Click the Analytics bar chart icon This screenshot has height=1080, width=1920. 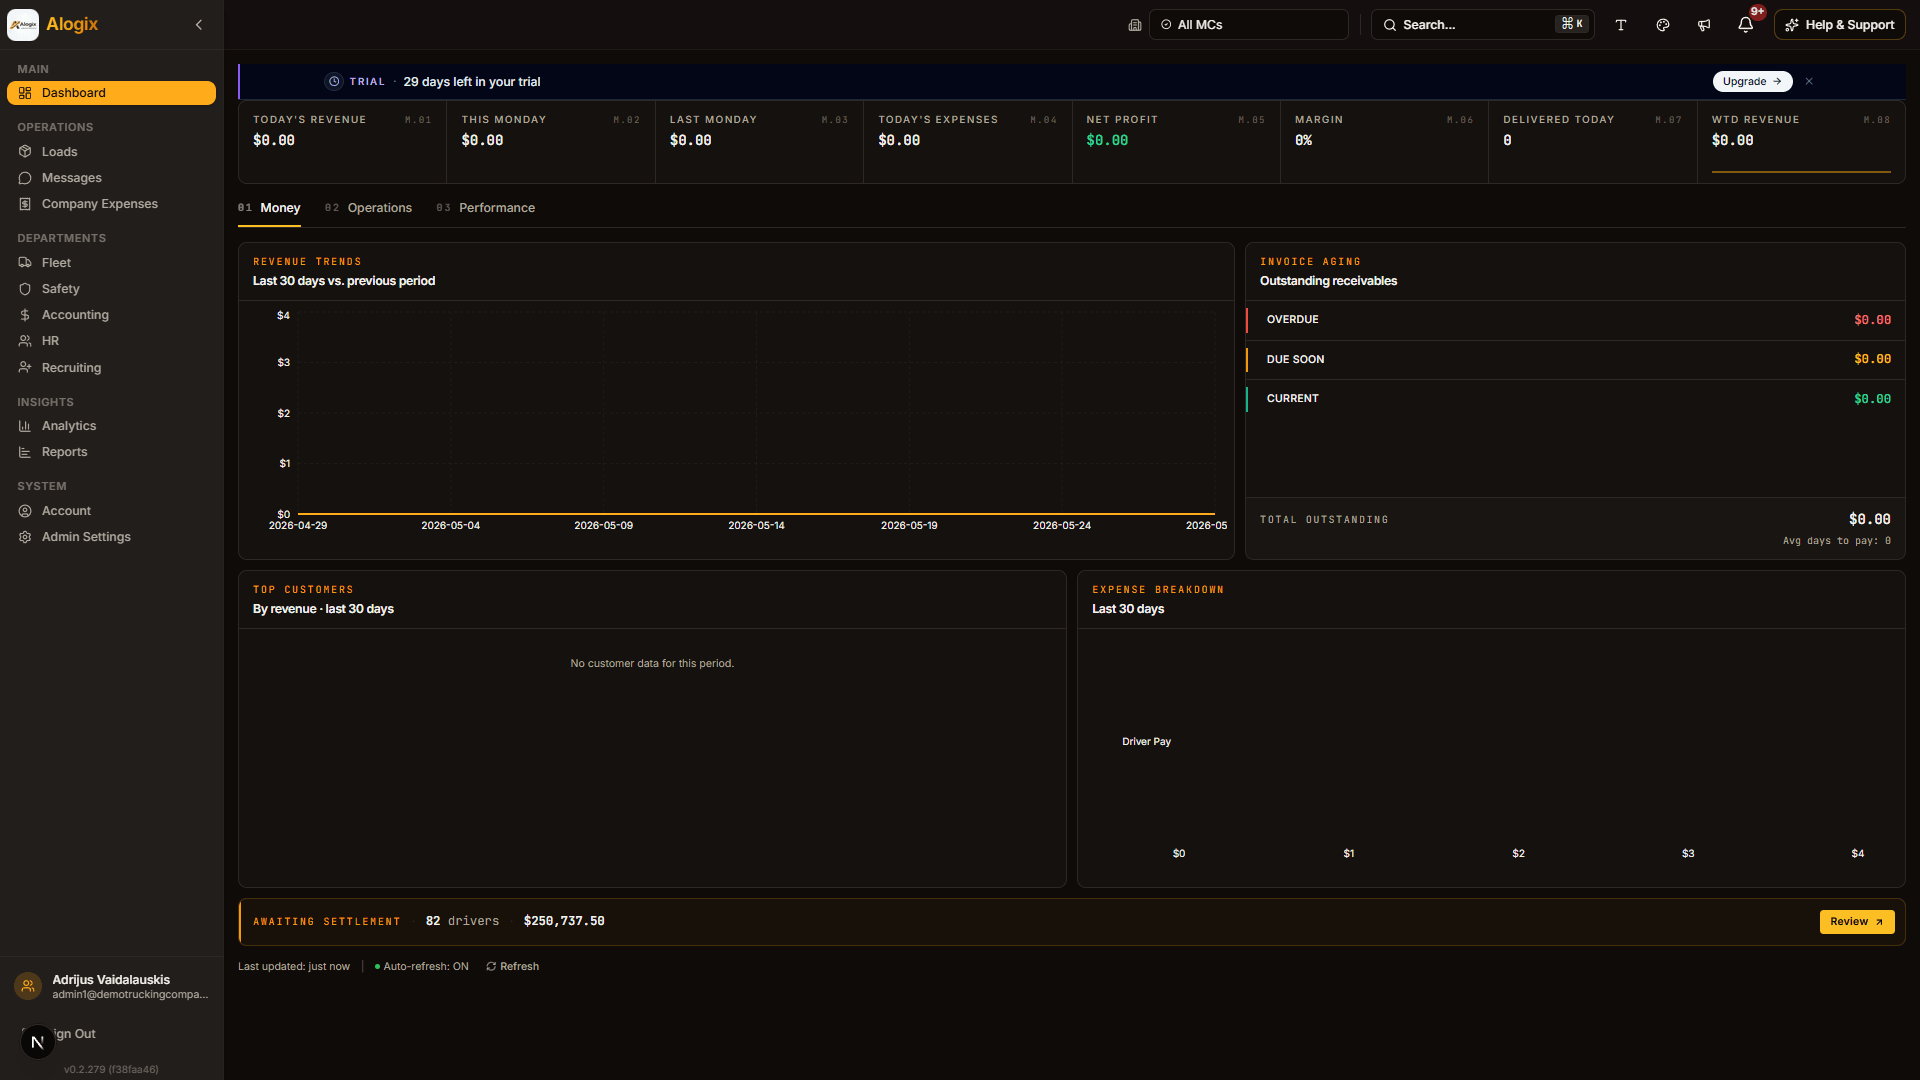pos(25,426)
